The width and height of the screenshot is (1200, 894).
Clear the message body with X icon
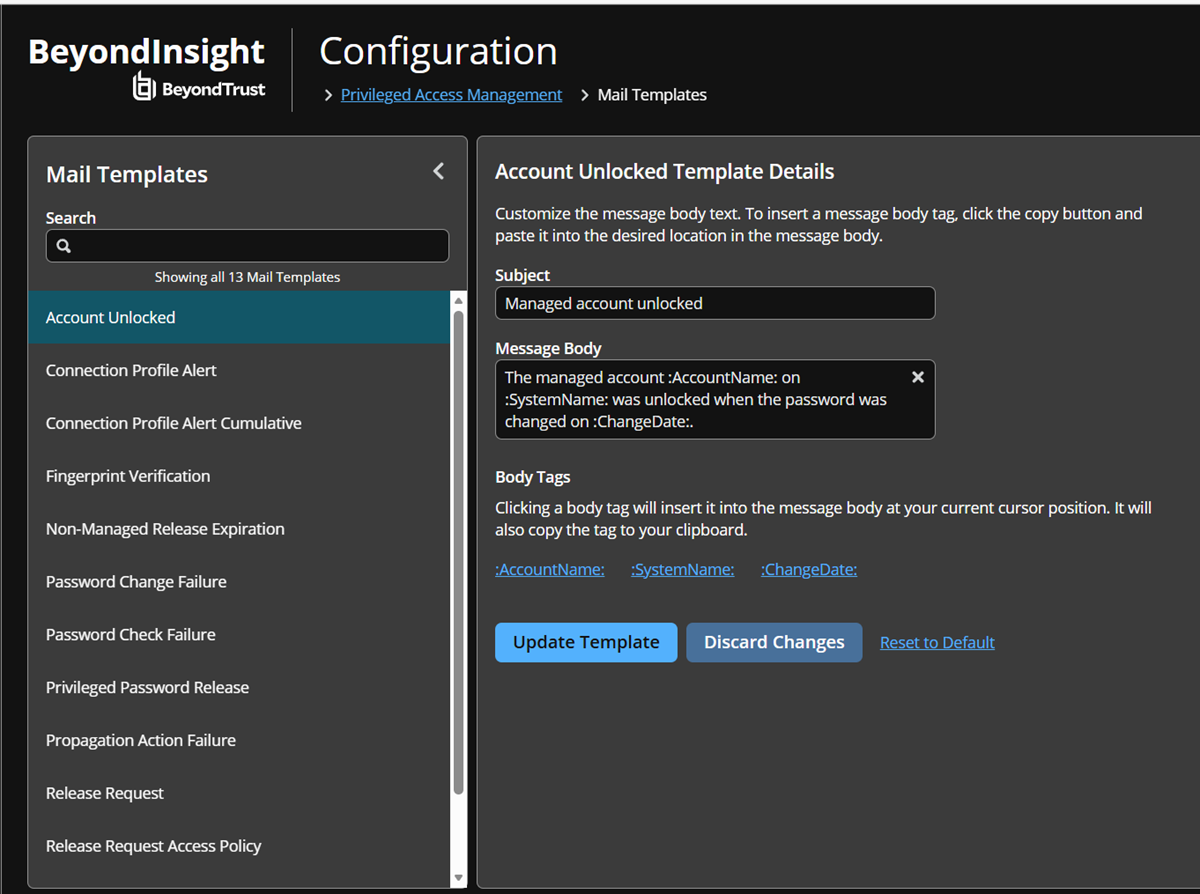click(918, 377)
